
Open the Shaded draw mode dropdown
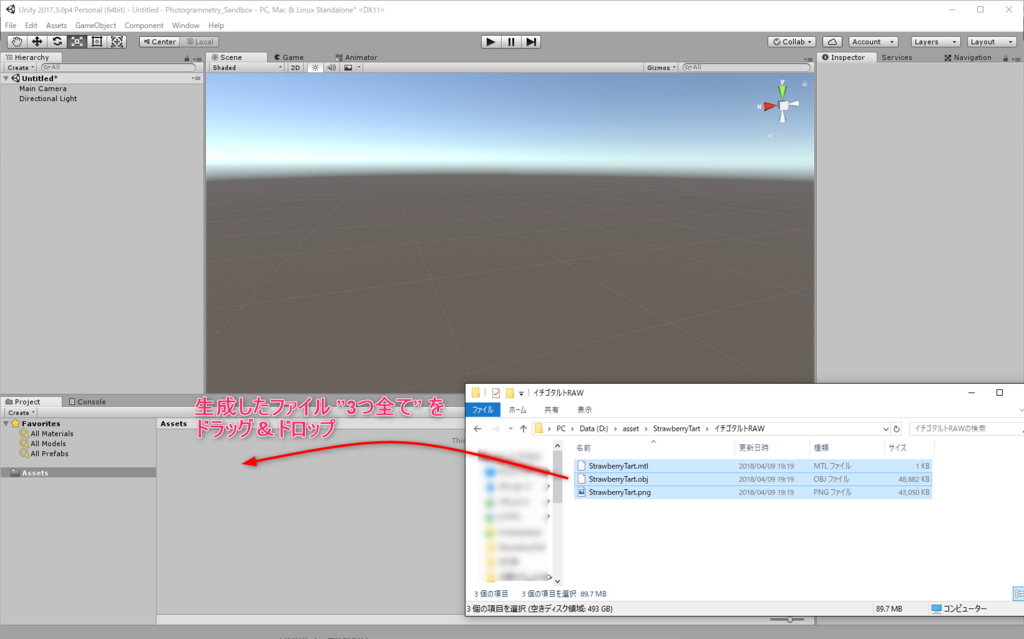point(246,67)
